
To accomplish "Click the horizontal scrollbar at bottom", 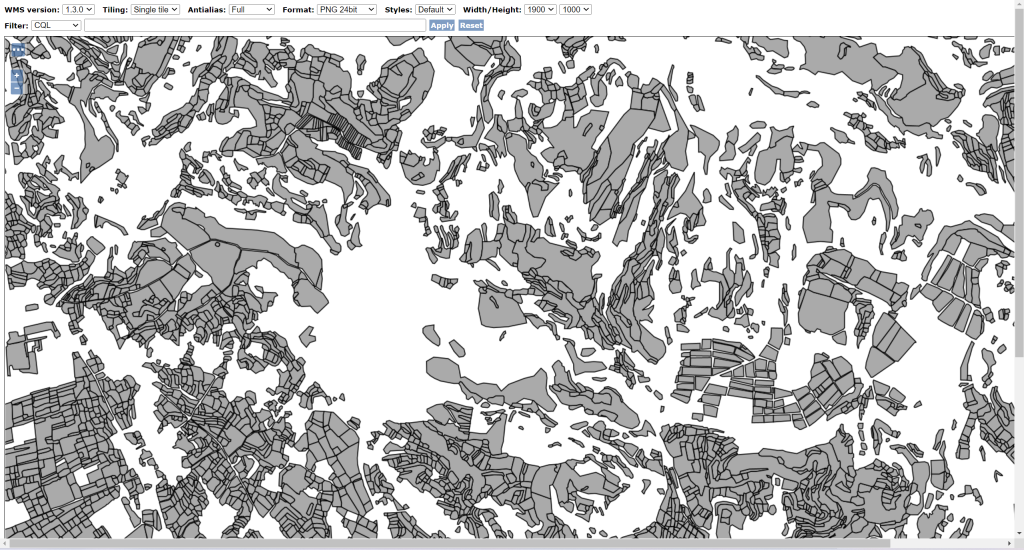I will tap(450, 544).
